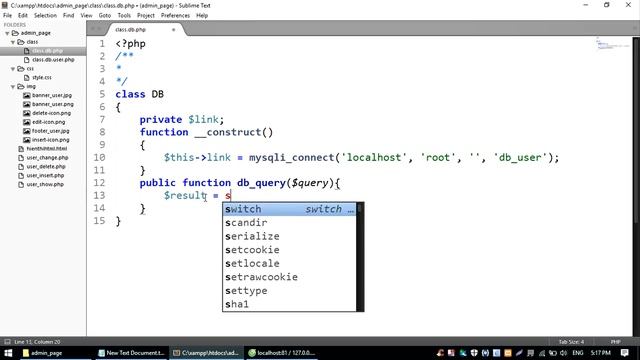The width and height of the screenshot is (640, 360).
Task: Click the volume tray icon
Action: coord(563,353)
